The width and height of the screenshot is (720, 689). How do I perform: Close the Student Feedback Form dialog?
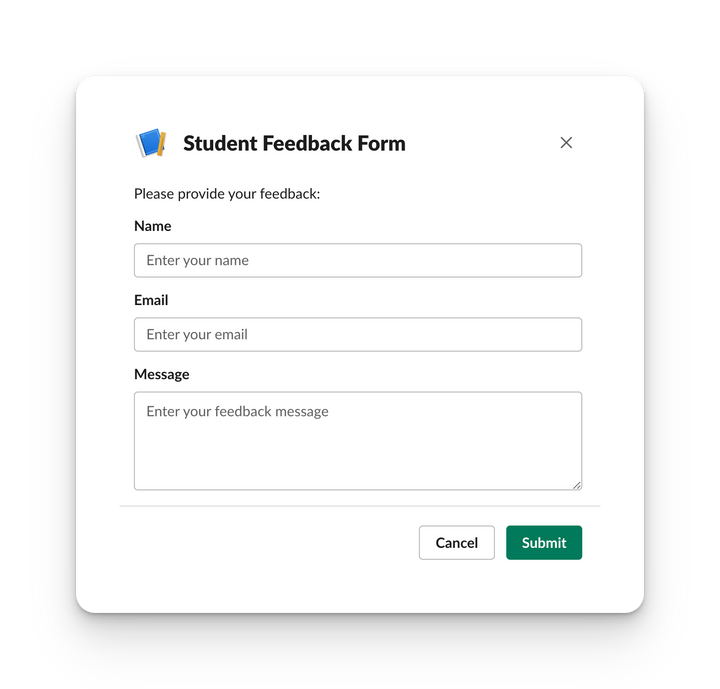pos(566,143)
